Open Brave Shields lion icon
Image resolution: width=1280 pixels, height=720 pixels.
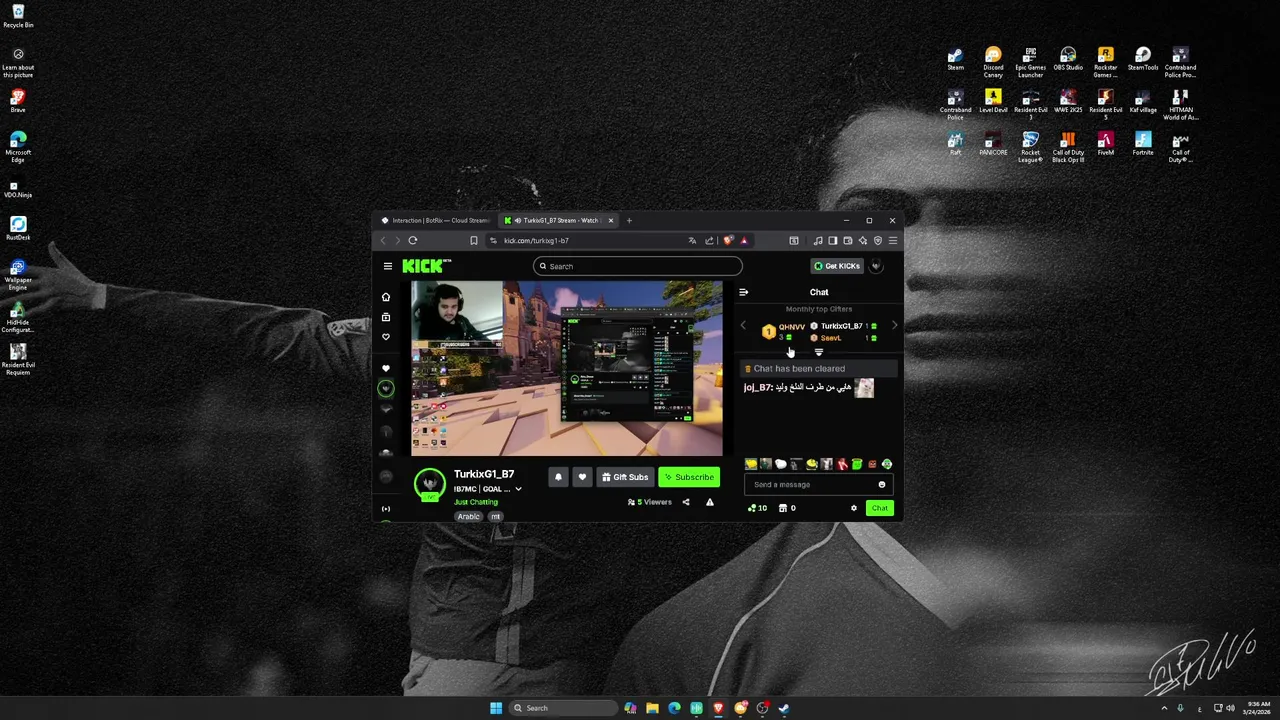[728, 241]
